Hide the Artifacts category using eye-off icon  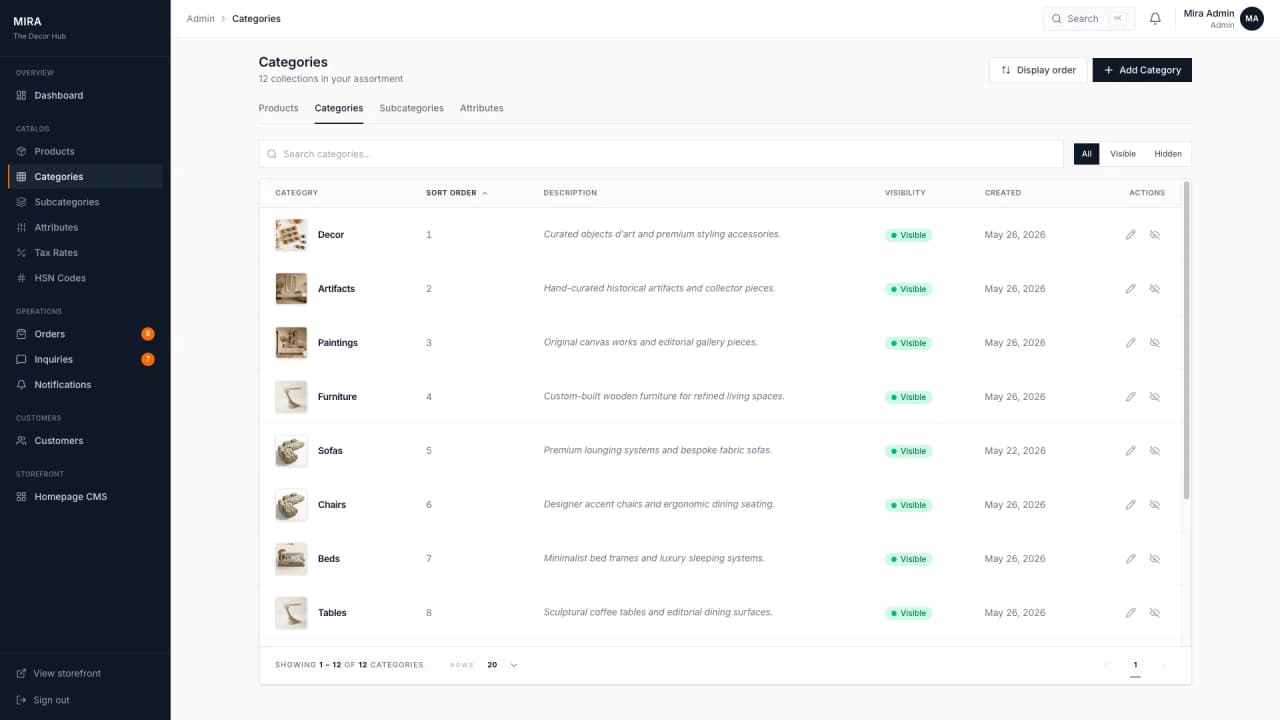pyautogui.click(x=1154, y=289)
